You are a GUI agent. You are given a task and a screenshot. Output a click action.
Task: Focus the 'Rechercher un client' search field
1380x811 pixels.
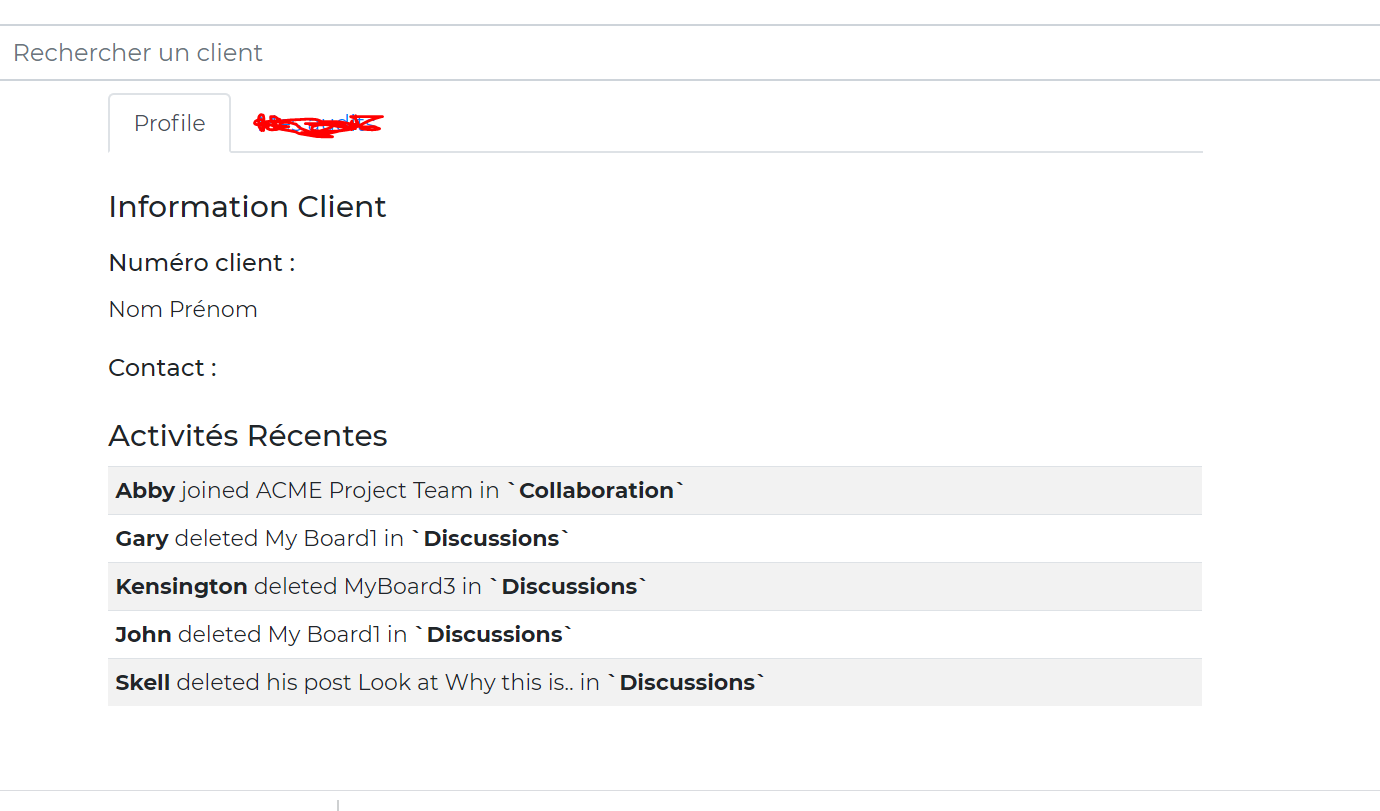coord(690,53)
